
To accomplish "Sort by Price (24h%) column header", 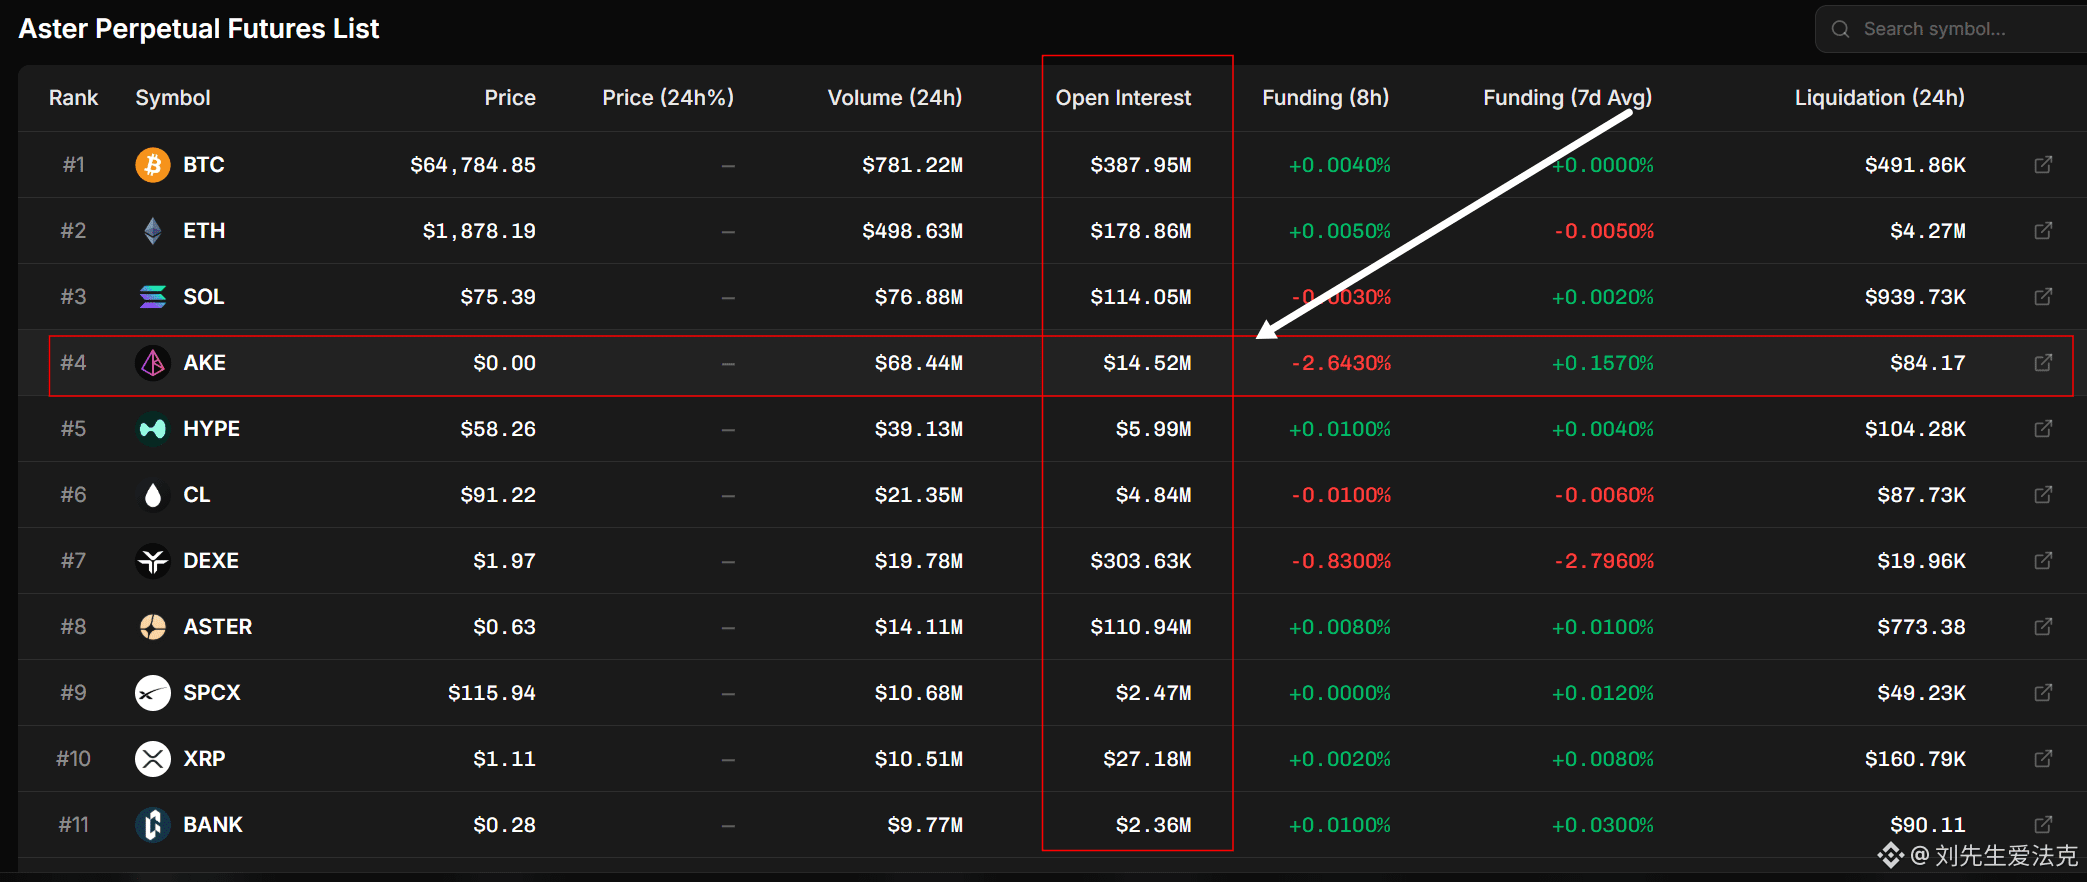I will pyautogui.click(x=668, y=98).
